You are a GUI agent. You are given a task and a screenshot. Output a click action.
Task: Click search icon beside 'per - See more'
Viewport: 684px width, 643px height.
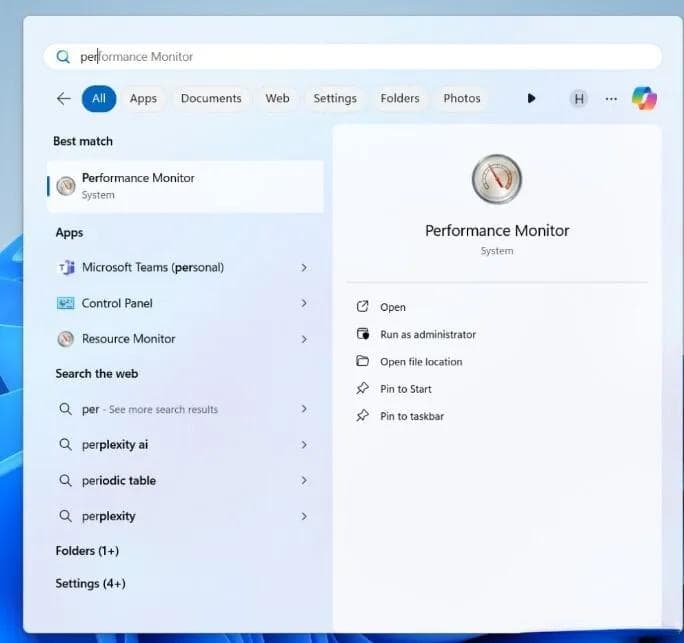(x=65, y=409)
